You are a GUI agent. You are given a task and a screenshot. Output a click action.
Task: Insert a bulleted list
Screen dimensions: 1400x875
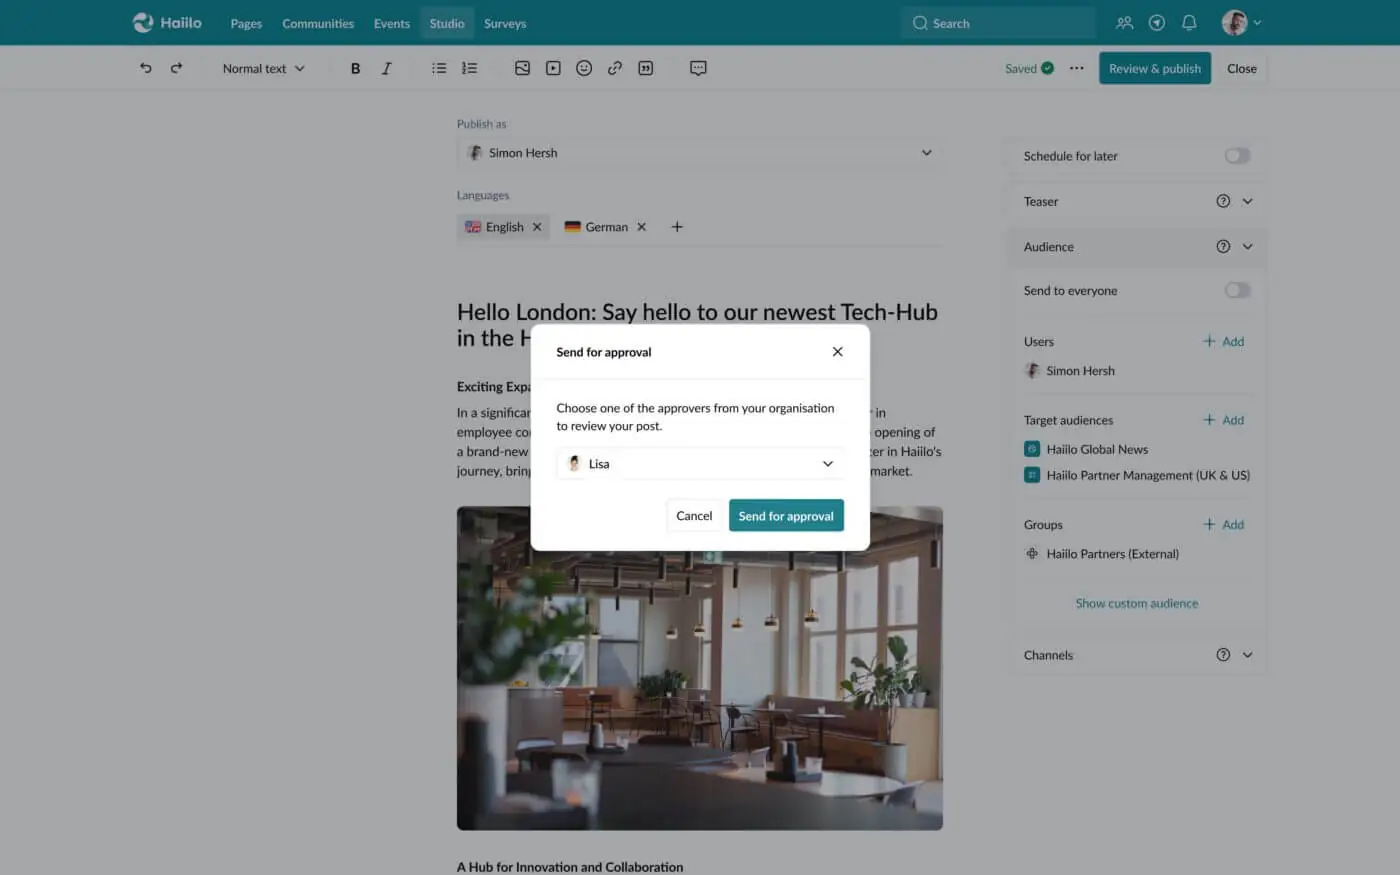[439, 68]
